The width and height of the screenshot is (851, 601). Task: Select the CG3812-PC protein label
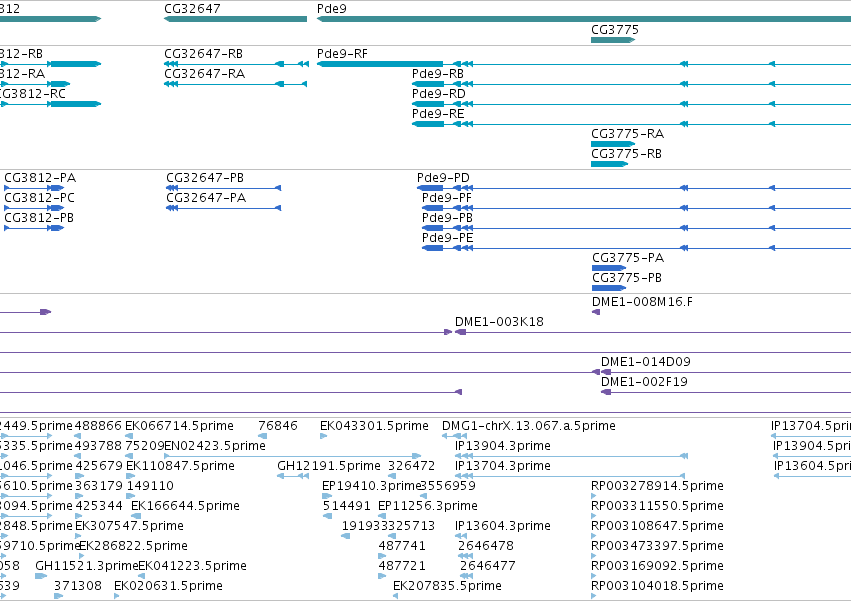click(39, 198)
